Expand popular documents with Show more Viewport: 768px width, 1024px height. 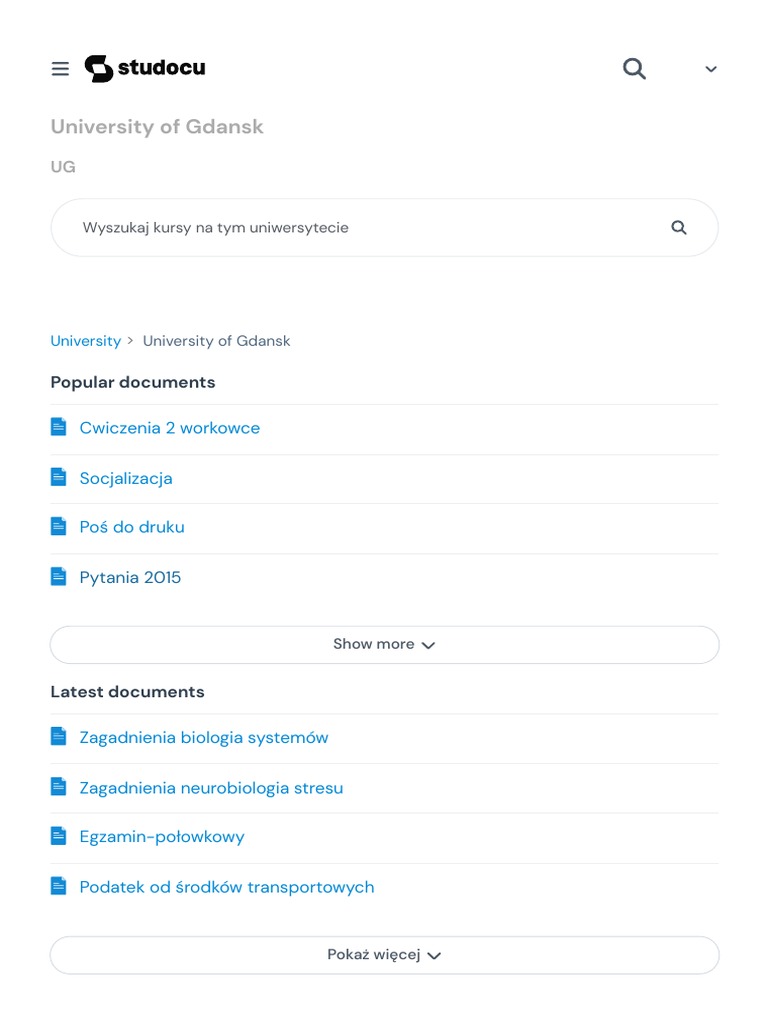(384, 645)
